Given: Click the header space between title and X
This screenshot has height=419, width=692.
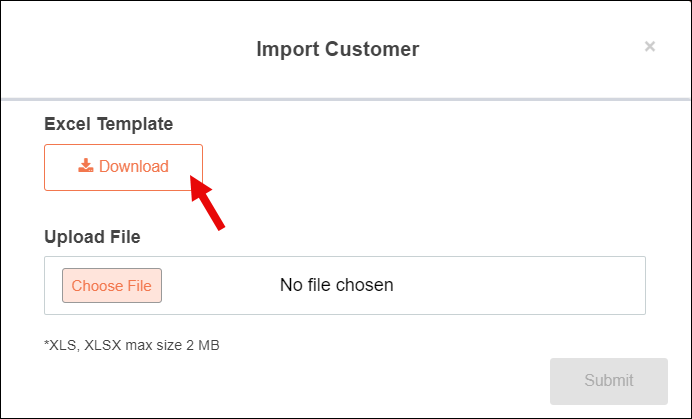Looking at the screenshot, I should (530, 48).
